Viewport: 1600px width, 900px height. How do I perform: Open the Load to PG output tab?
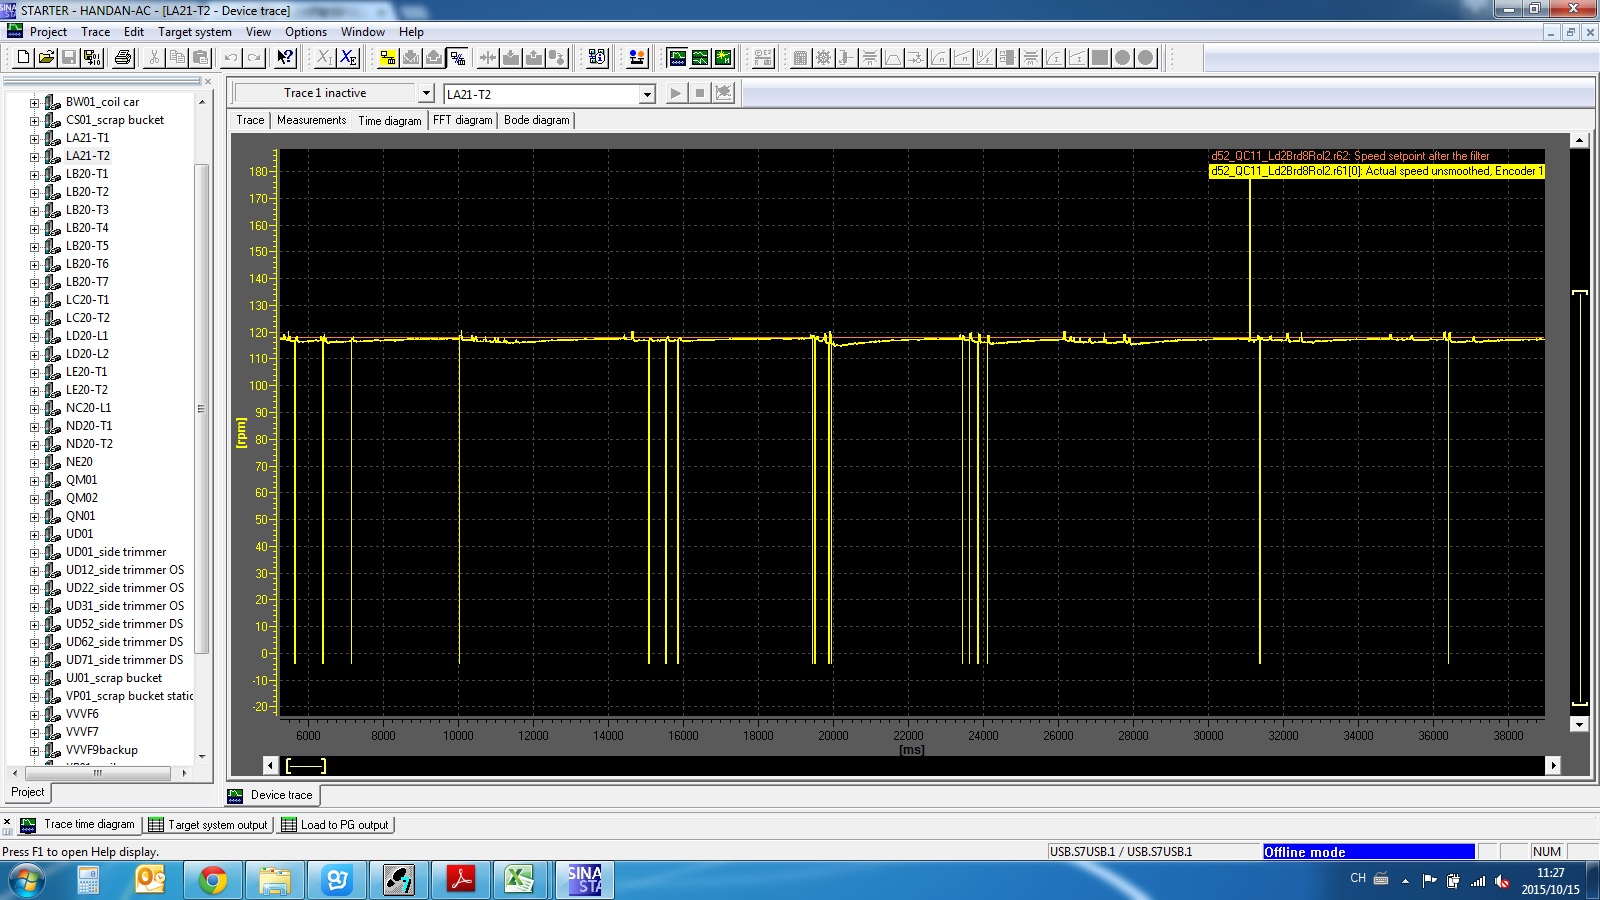[x=336, y=825]
